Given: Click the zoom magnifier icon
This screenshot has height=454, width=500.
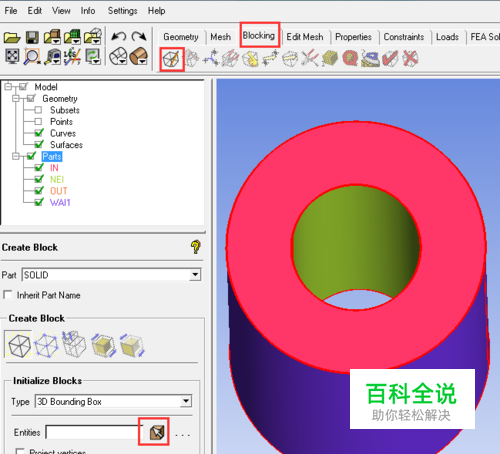Looking at the screenshot, I should click(32, 57).
